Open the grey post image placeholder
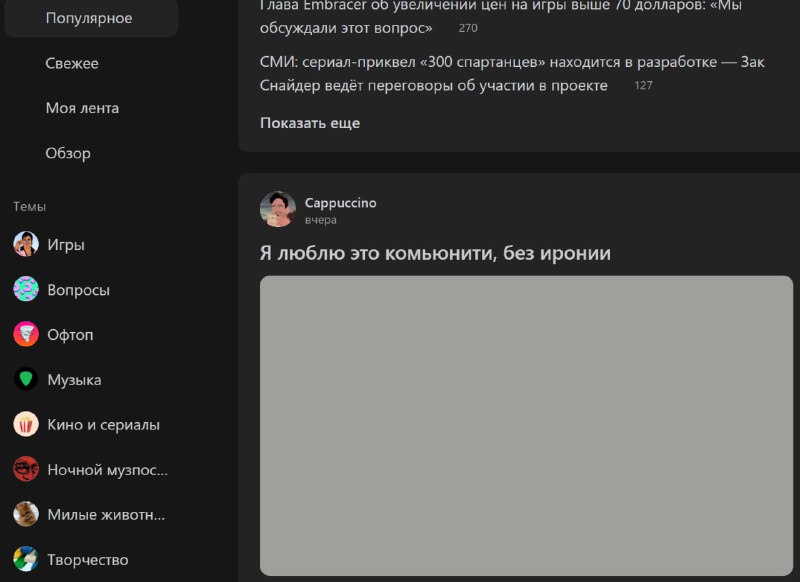Image resolution: width=800 pixels, height=582 pixels. [x=526, y=425]
